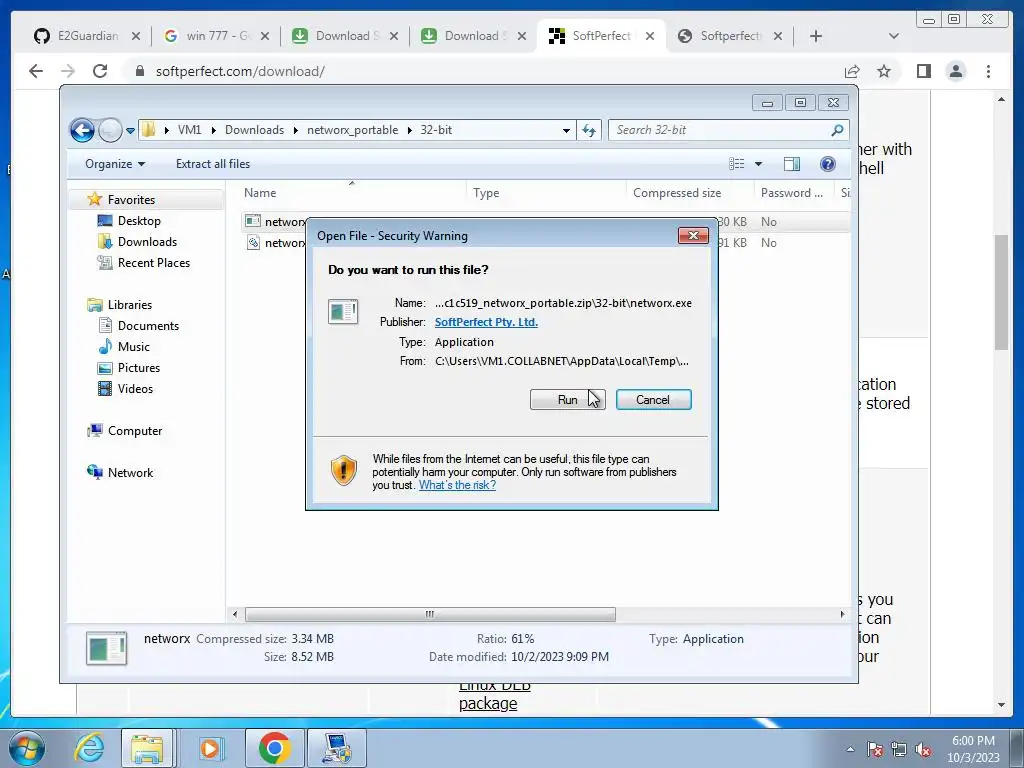Sort by Password column header
The height and width of the screenshot is (768, 1024).
click(x=792, y=193)
